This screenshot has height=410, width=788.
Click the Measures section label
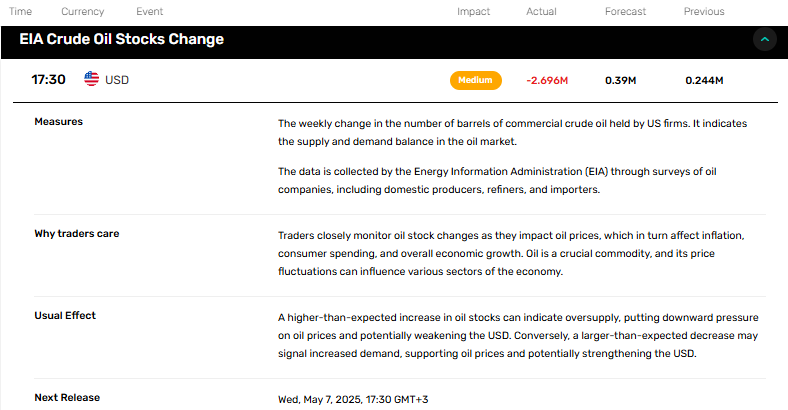coord(59,122)
